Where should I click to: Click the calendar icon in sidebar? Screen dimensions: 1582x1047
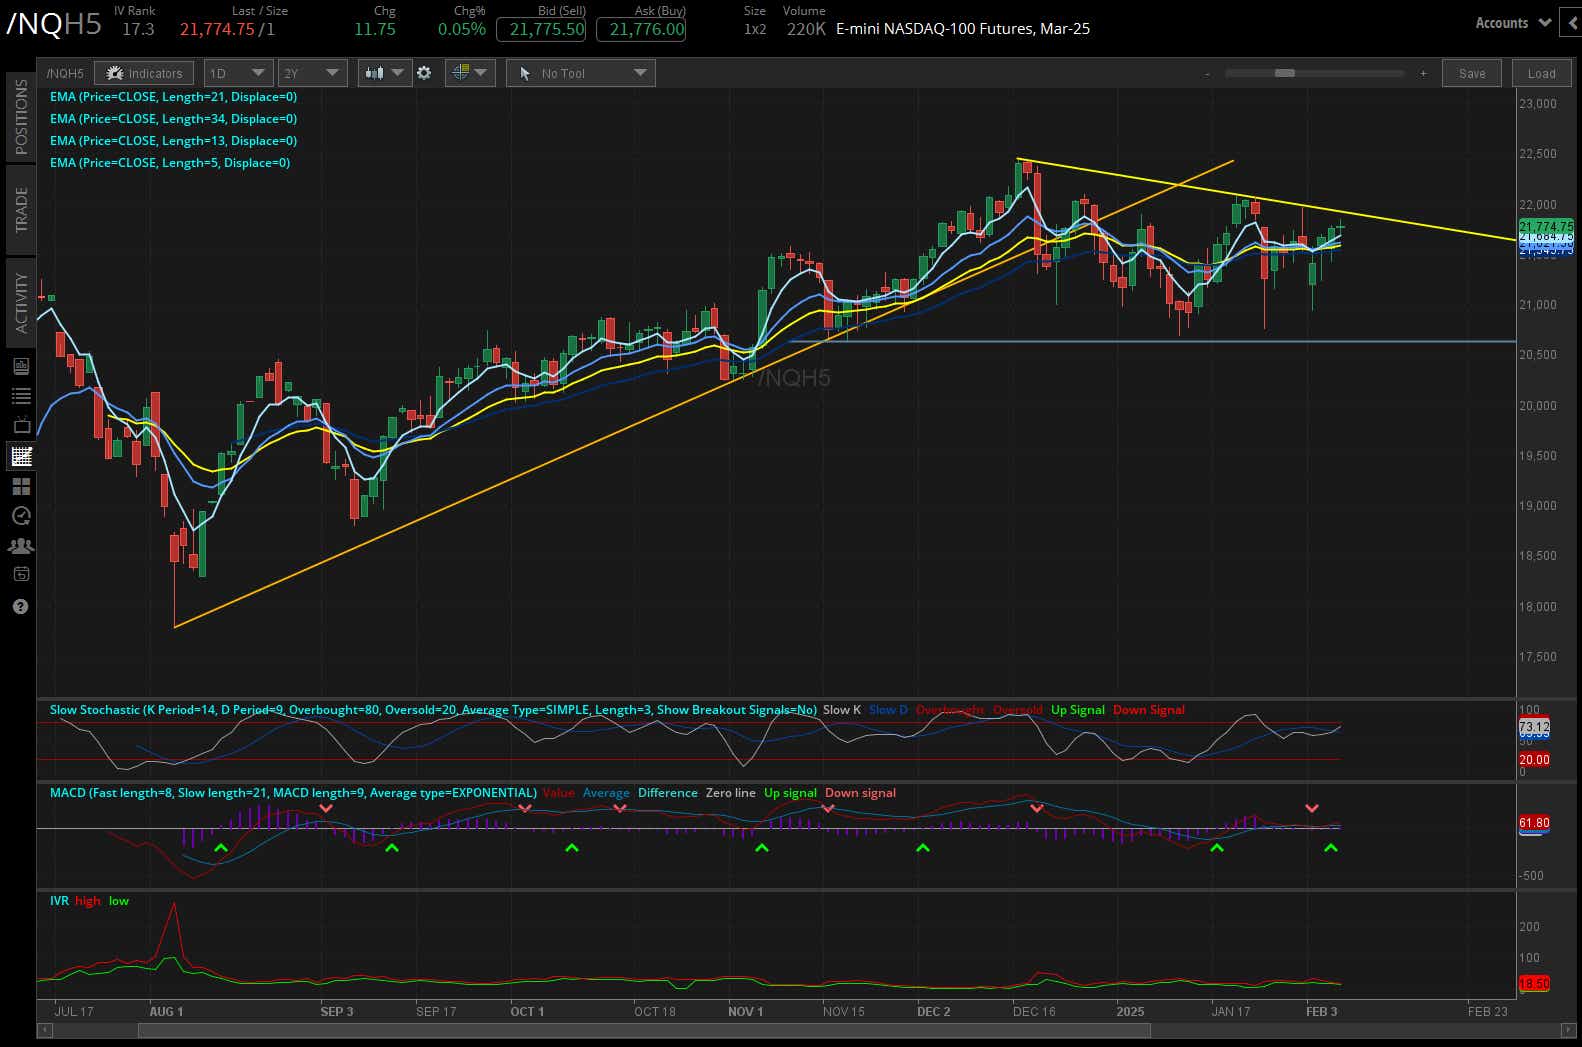(x=20, y=575)
